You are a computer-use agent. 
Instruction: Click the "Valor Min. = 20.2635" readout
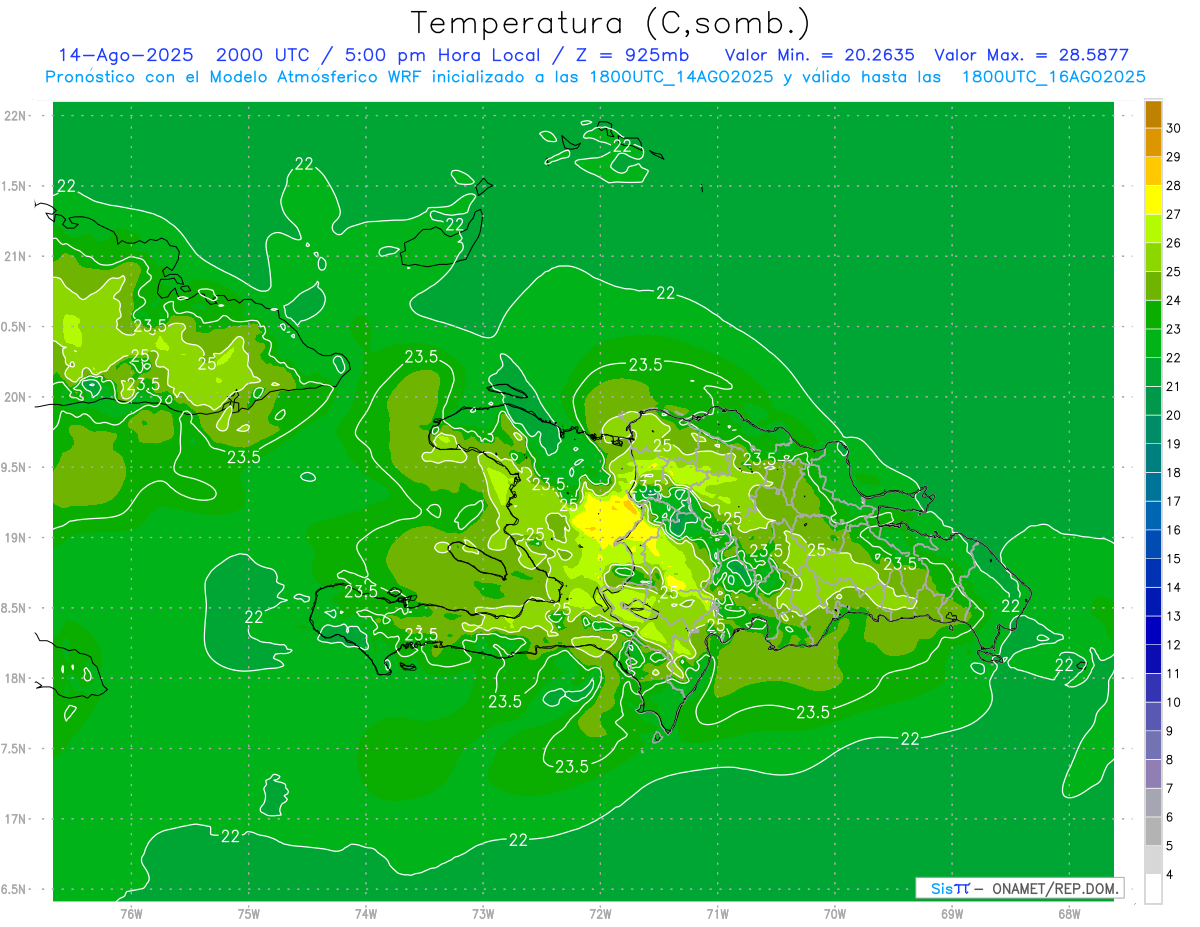(x=819, y=55)
